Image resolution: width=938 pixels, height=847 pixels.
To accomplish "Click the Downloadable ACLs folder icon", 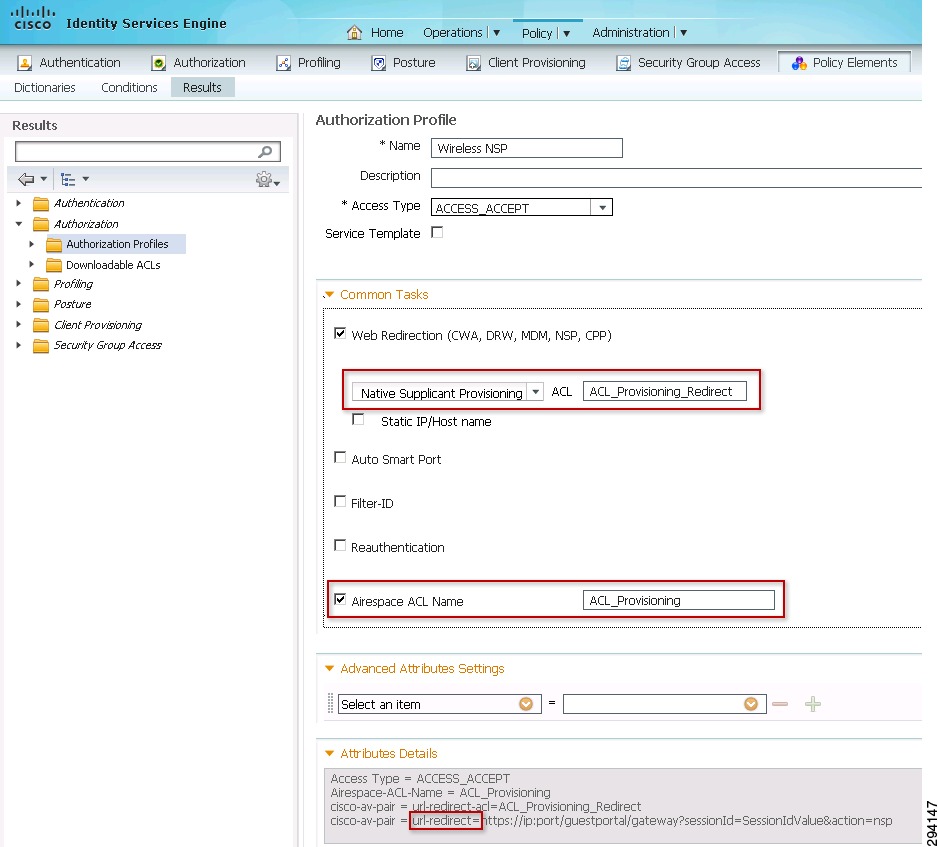I will point(54,265).
